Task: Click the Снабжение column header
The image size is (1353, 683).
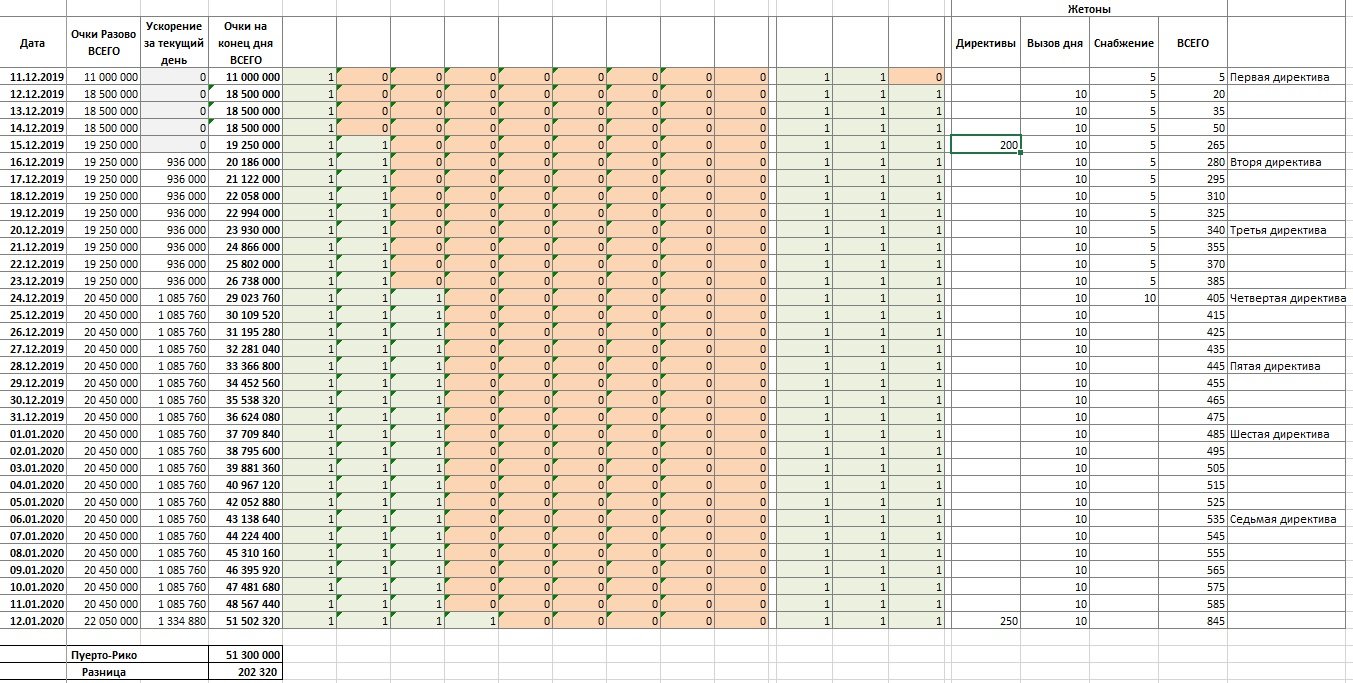Action: click(1123, 43)
